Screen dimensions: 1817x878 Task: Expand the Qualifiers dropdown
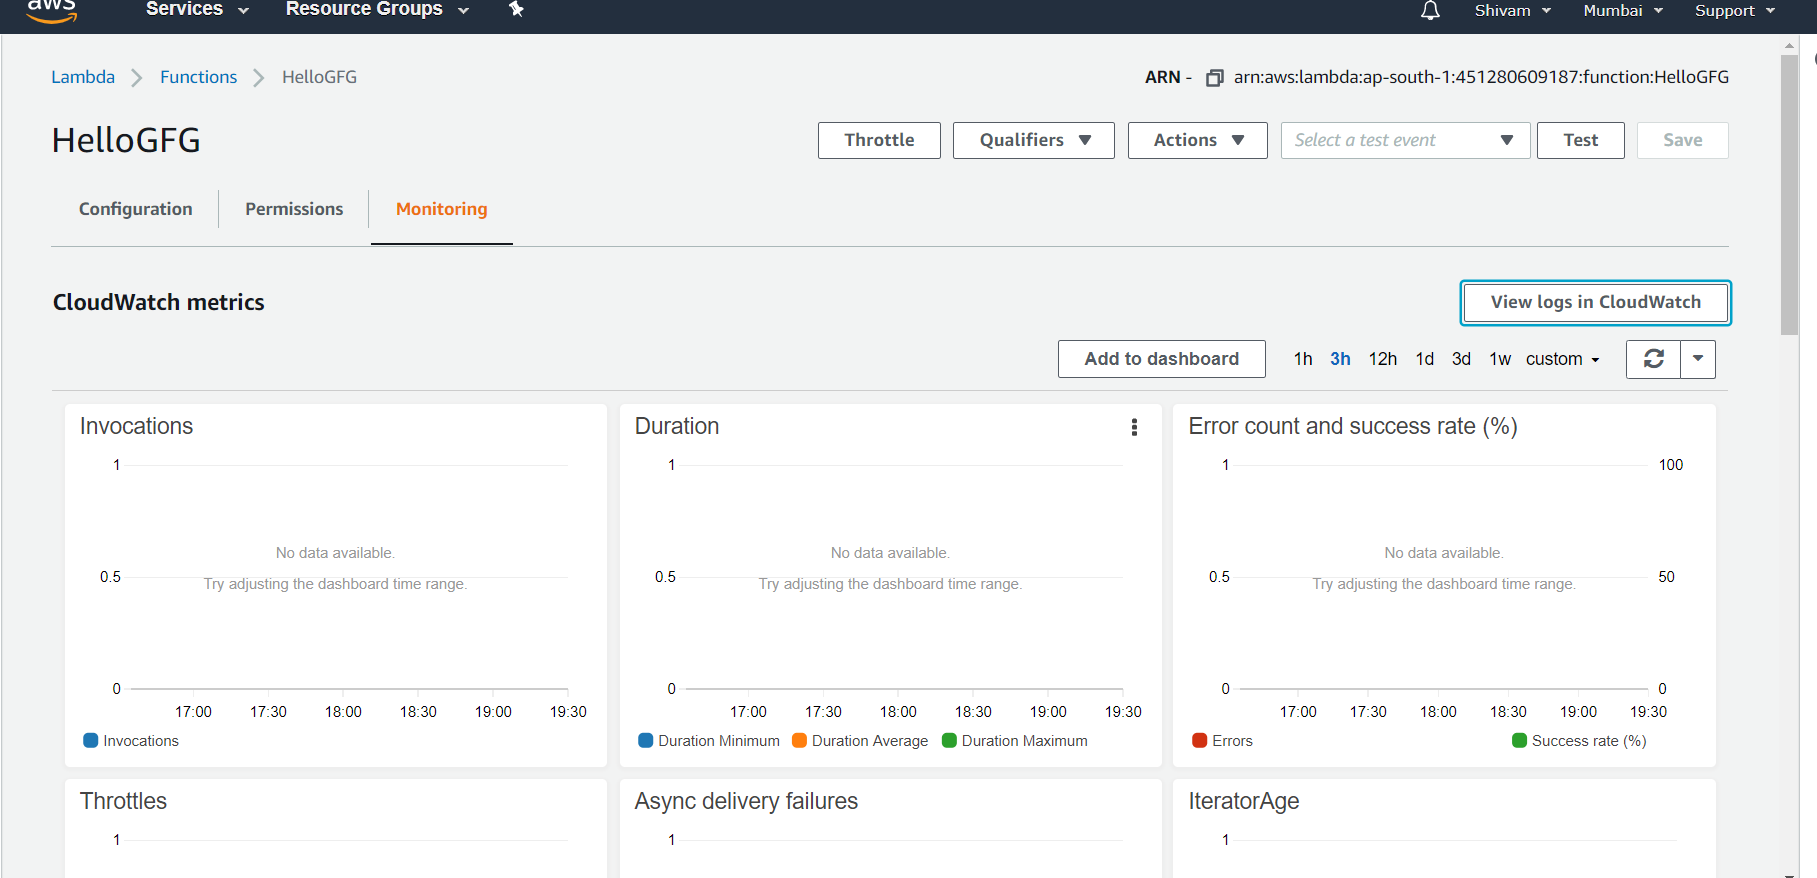click(1034, 140)
